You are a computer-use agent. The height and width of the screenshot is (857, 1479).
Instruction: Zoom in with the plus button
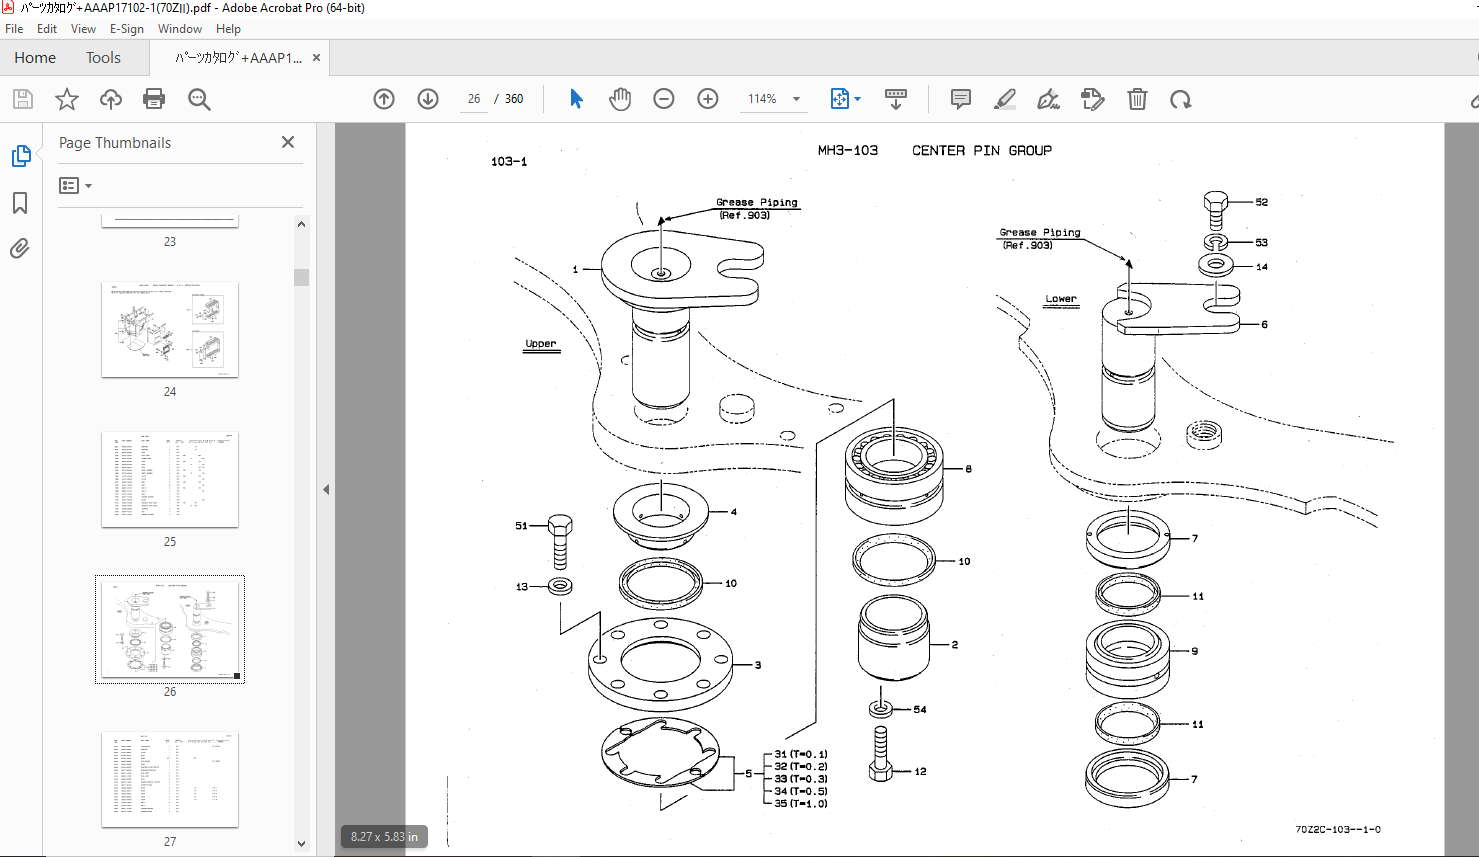(x=708, y=99)
